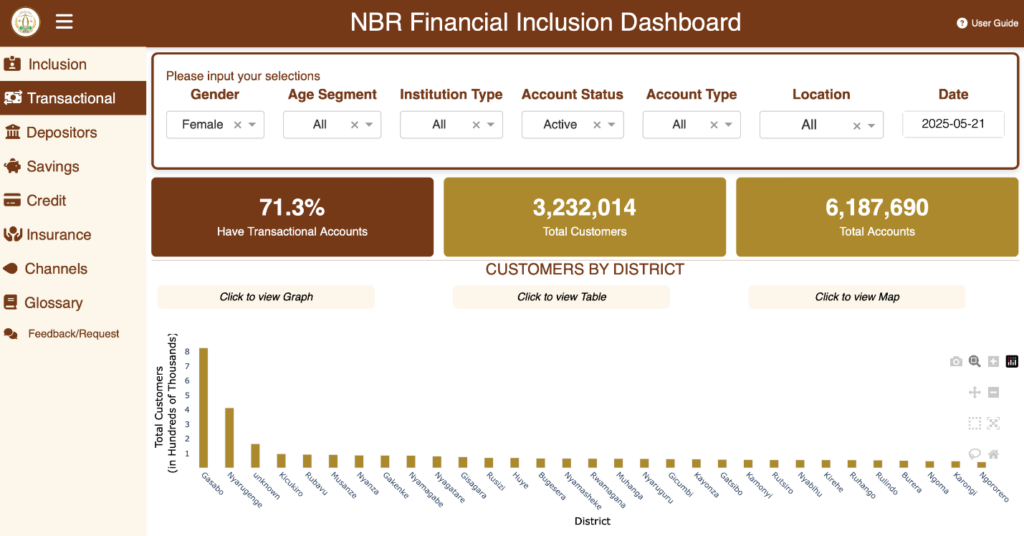Open the Plotly logo icon

[1012, 362]
